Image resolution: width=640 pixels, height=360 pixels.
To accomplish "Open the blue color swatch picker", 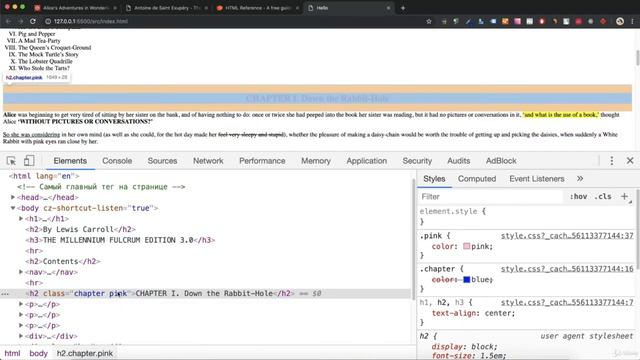I will (x=467, y=280).
